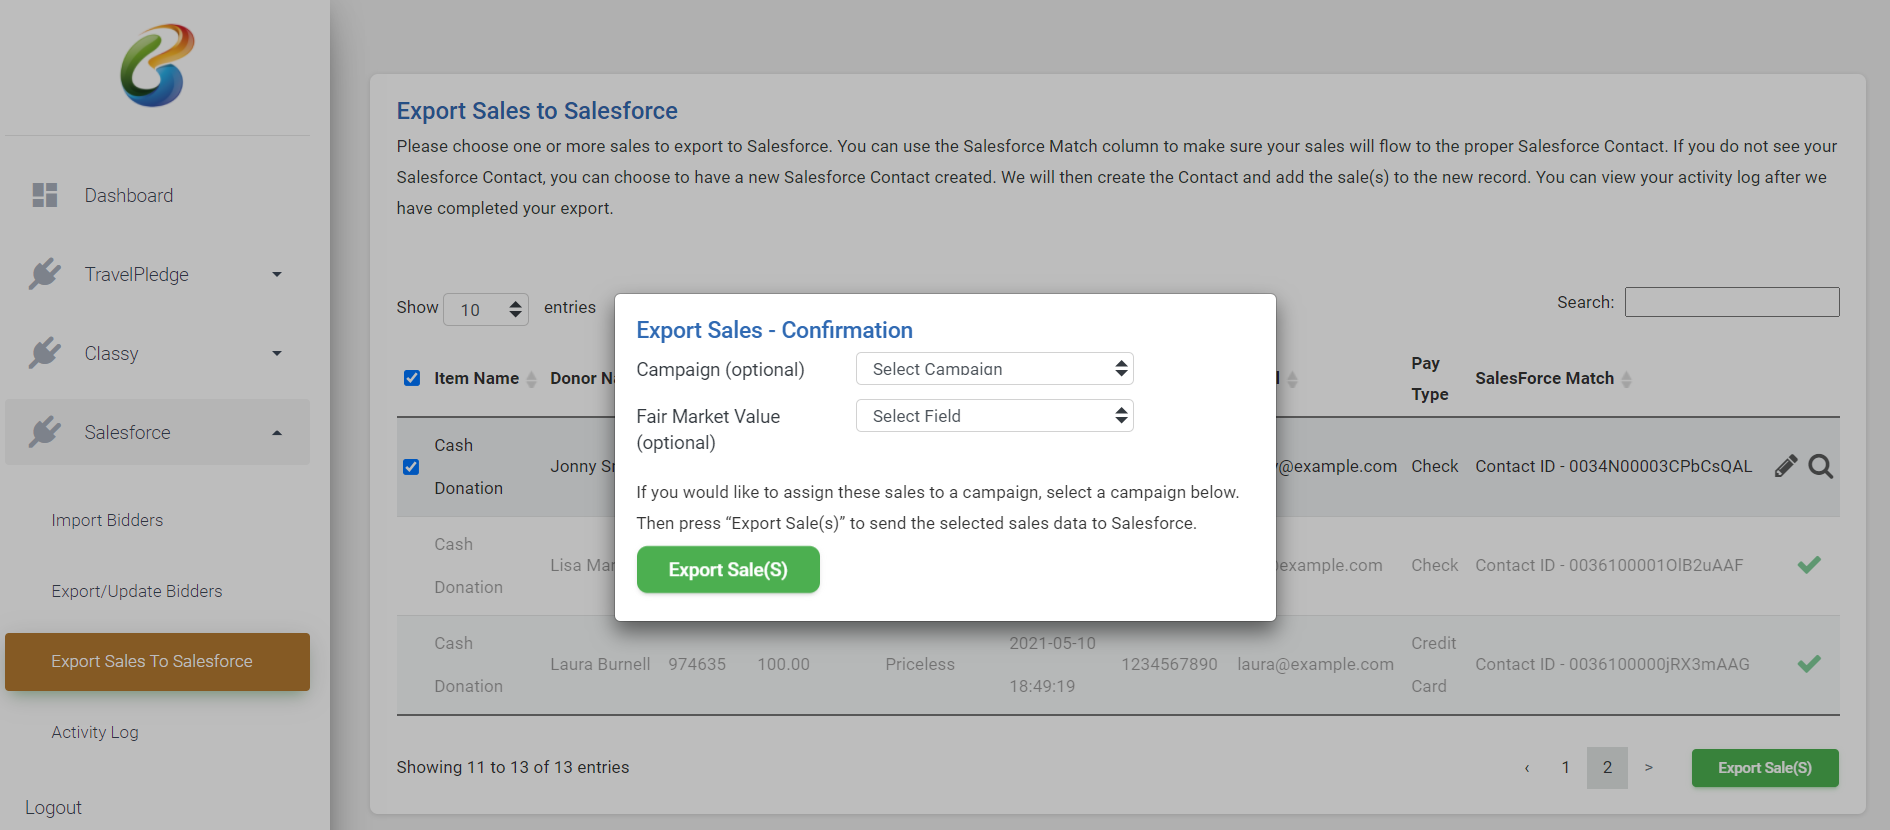Click the next page arrow
This screenshot has width=1890, height=830.
(x=1649, y=768)
